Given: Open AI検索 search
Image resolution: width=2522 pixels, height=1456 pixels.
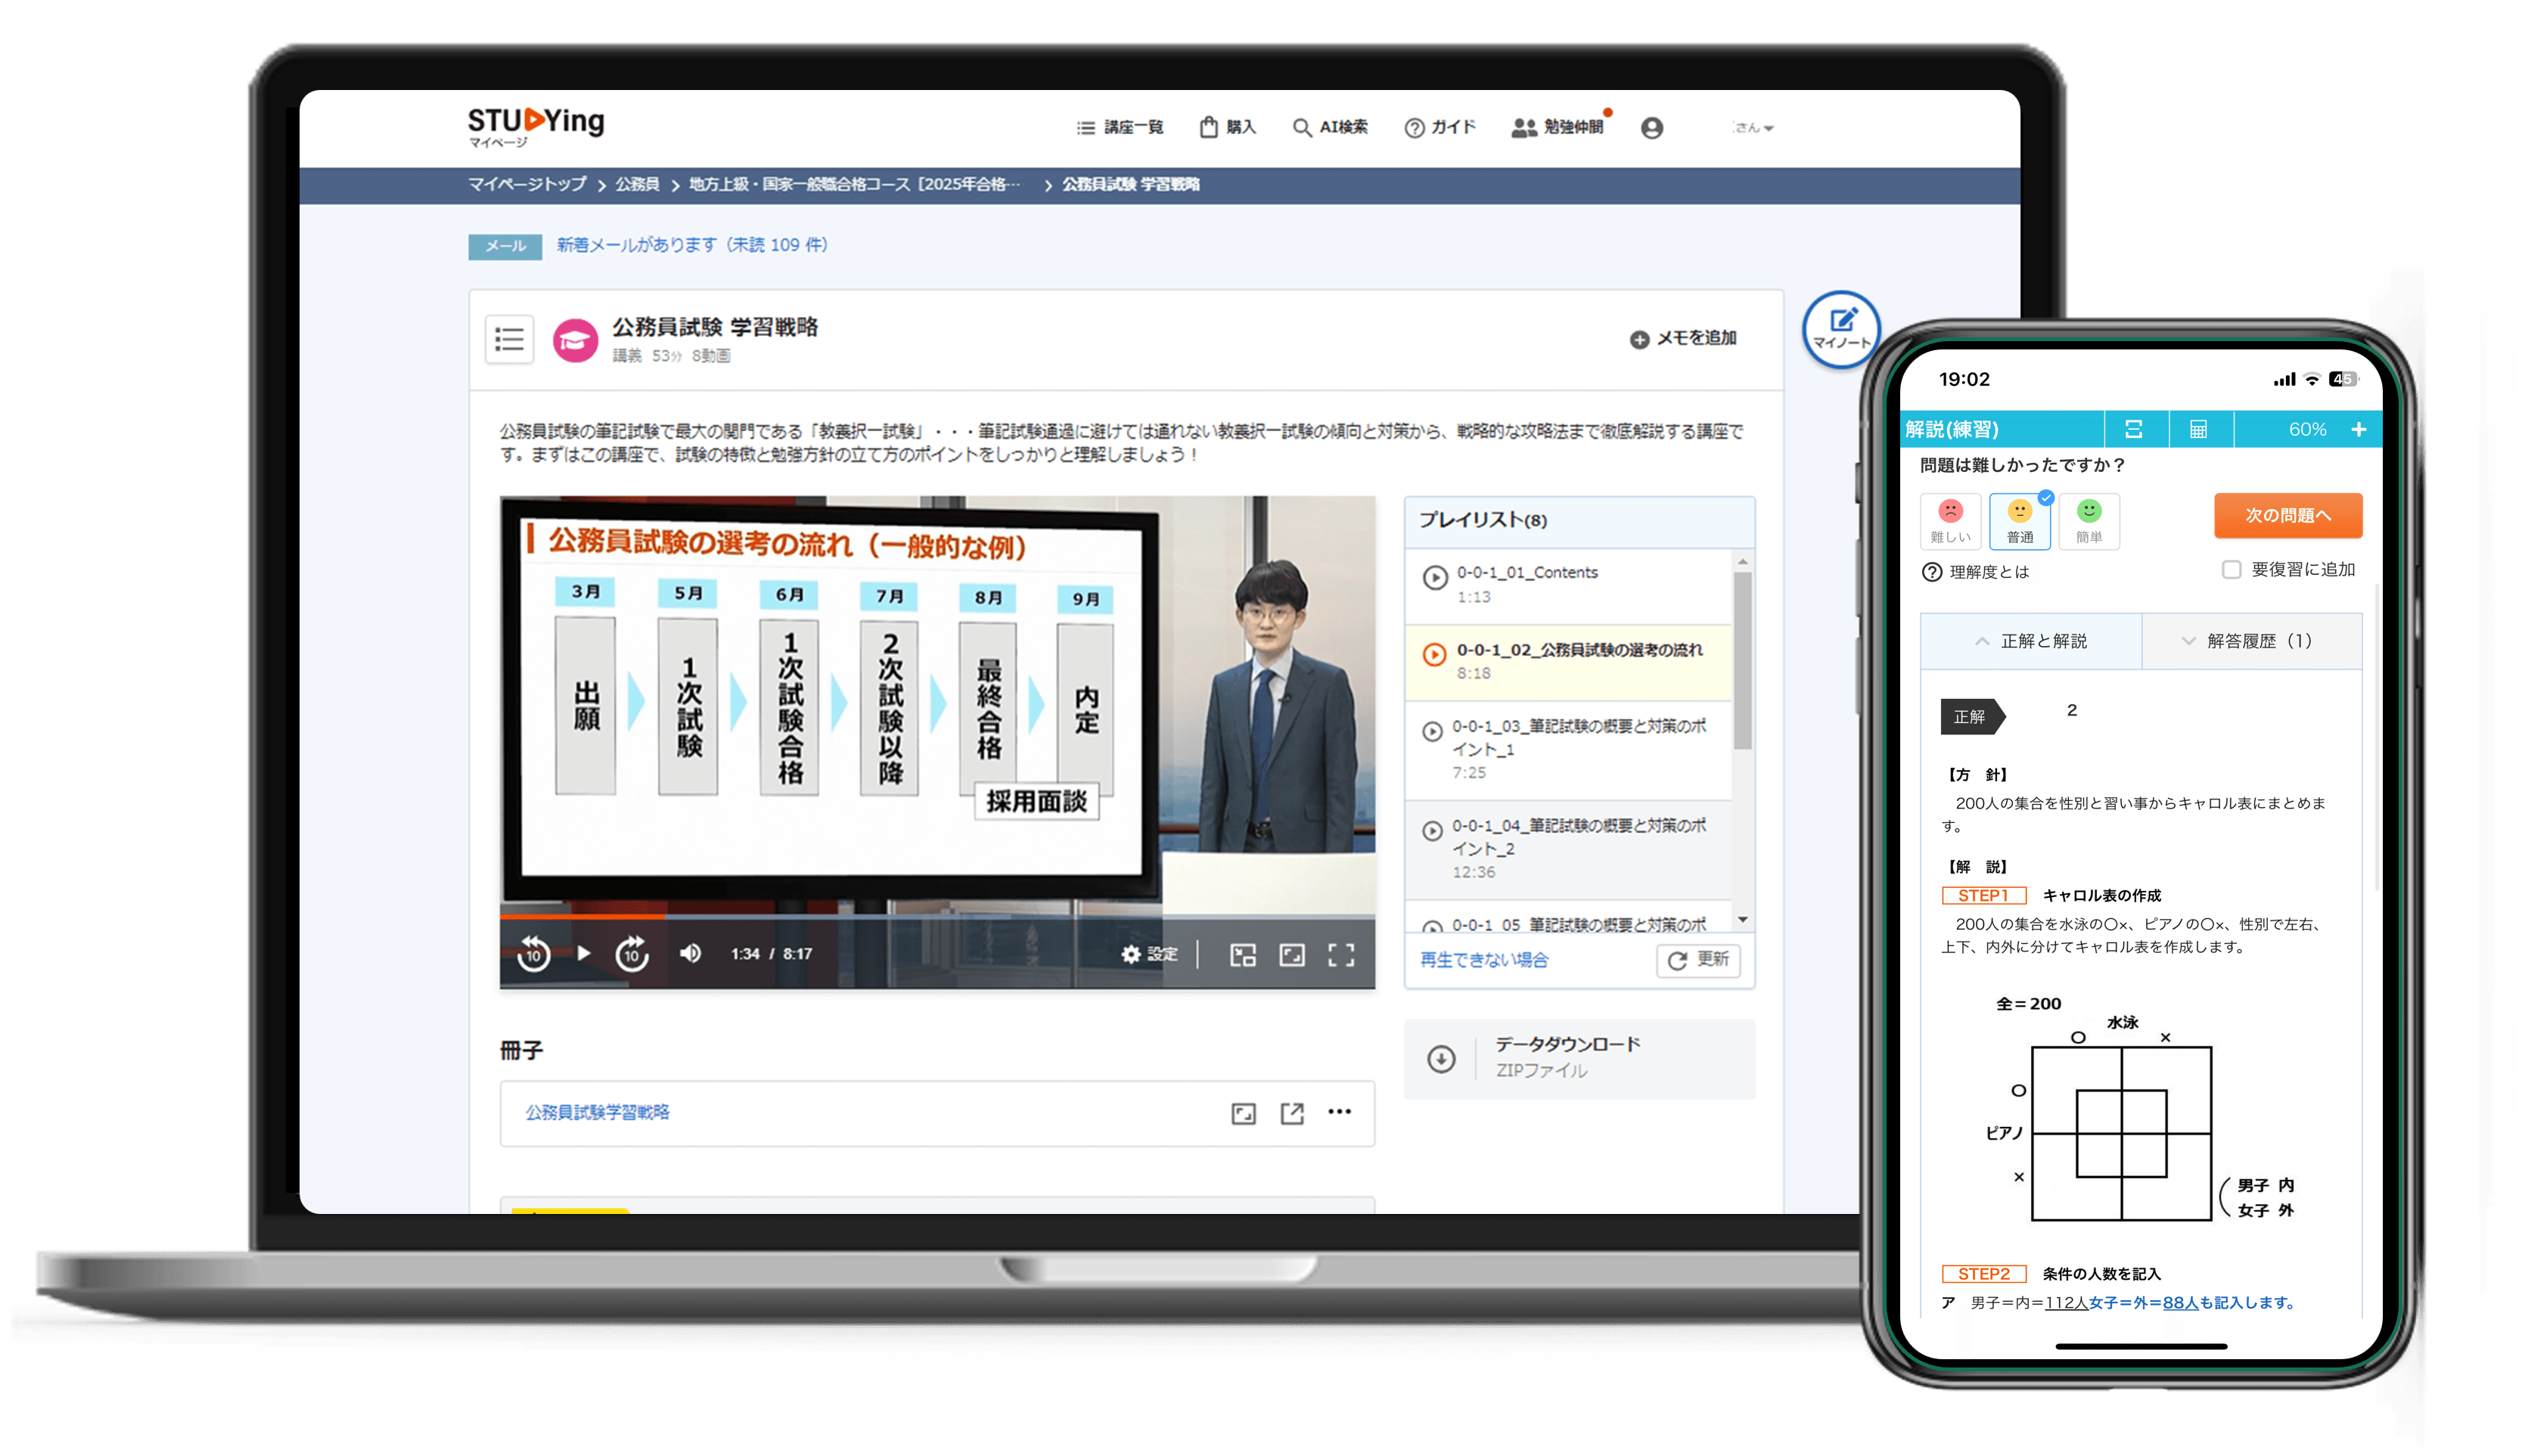Looking at the screenshot, I should tap(1329, 127).
